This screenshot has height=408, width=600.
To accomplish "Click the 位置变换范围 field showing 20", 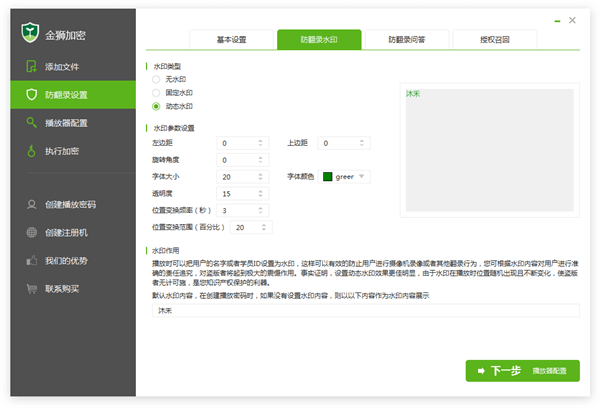I will (x=251, y=227).
